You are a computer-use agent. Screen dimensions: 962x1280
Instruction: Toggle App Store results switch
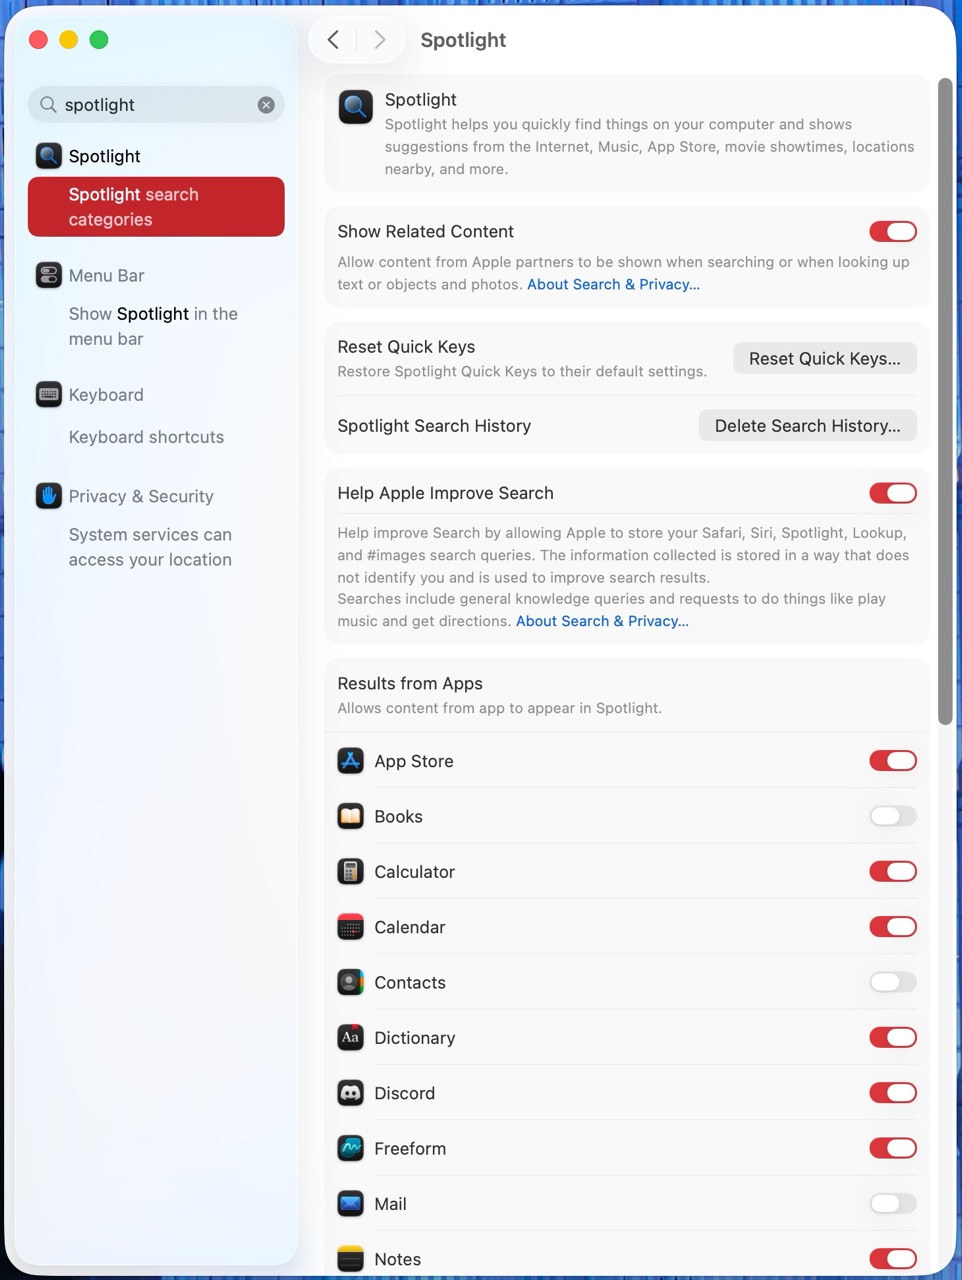(x=893, y=761)
